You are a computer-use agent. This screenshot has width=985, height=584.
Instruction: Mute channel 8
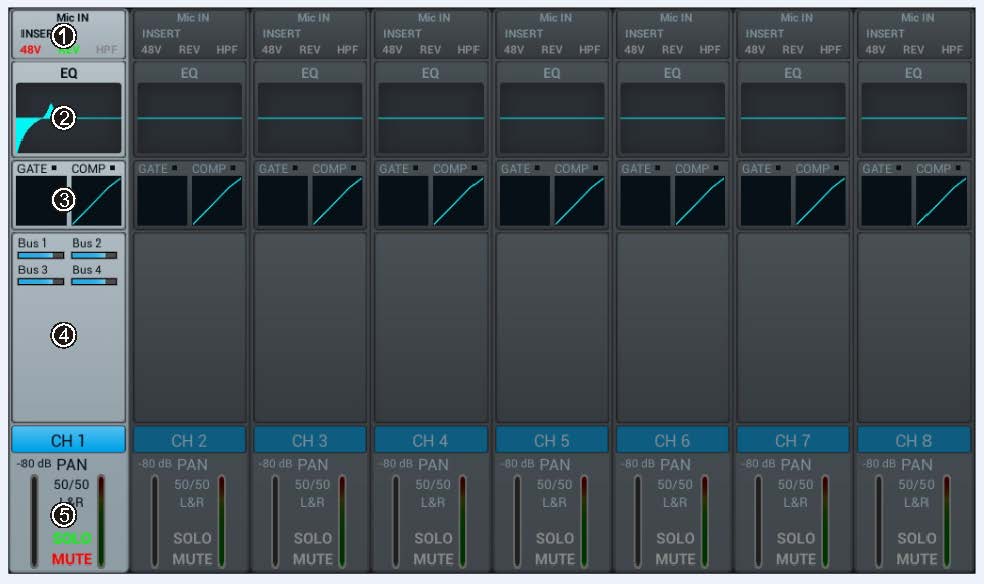click(x=917, y=559)
